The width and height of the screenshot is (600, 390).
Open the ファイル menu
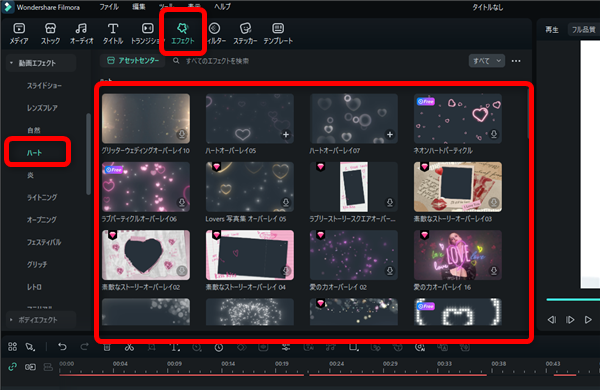coord(109,7)
